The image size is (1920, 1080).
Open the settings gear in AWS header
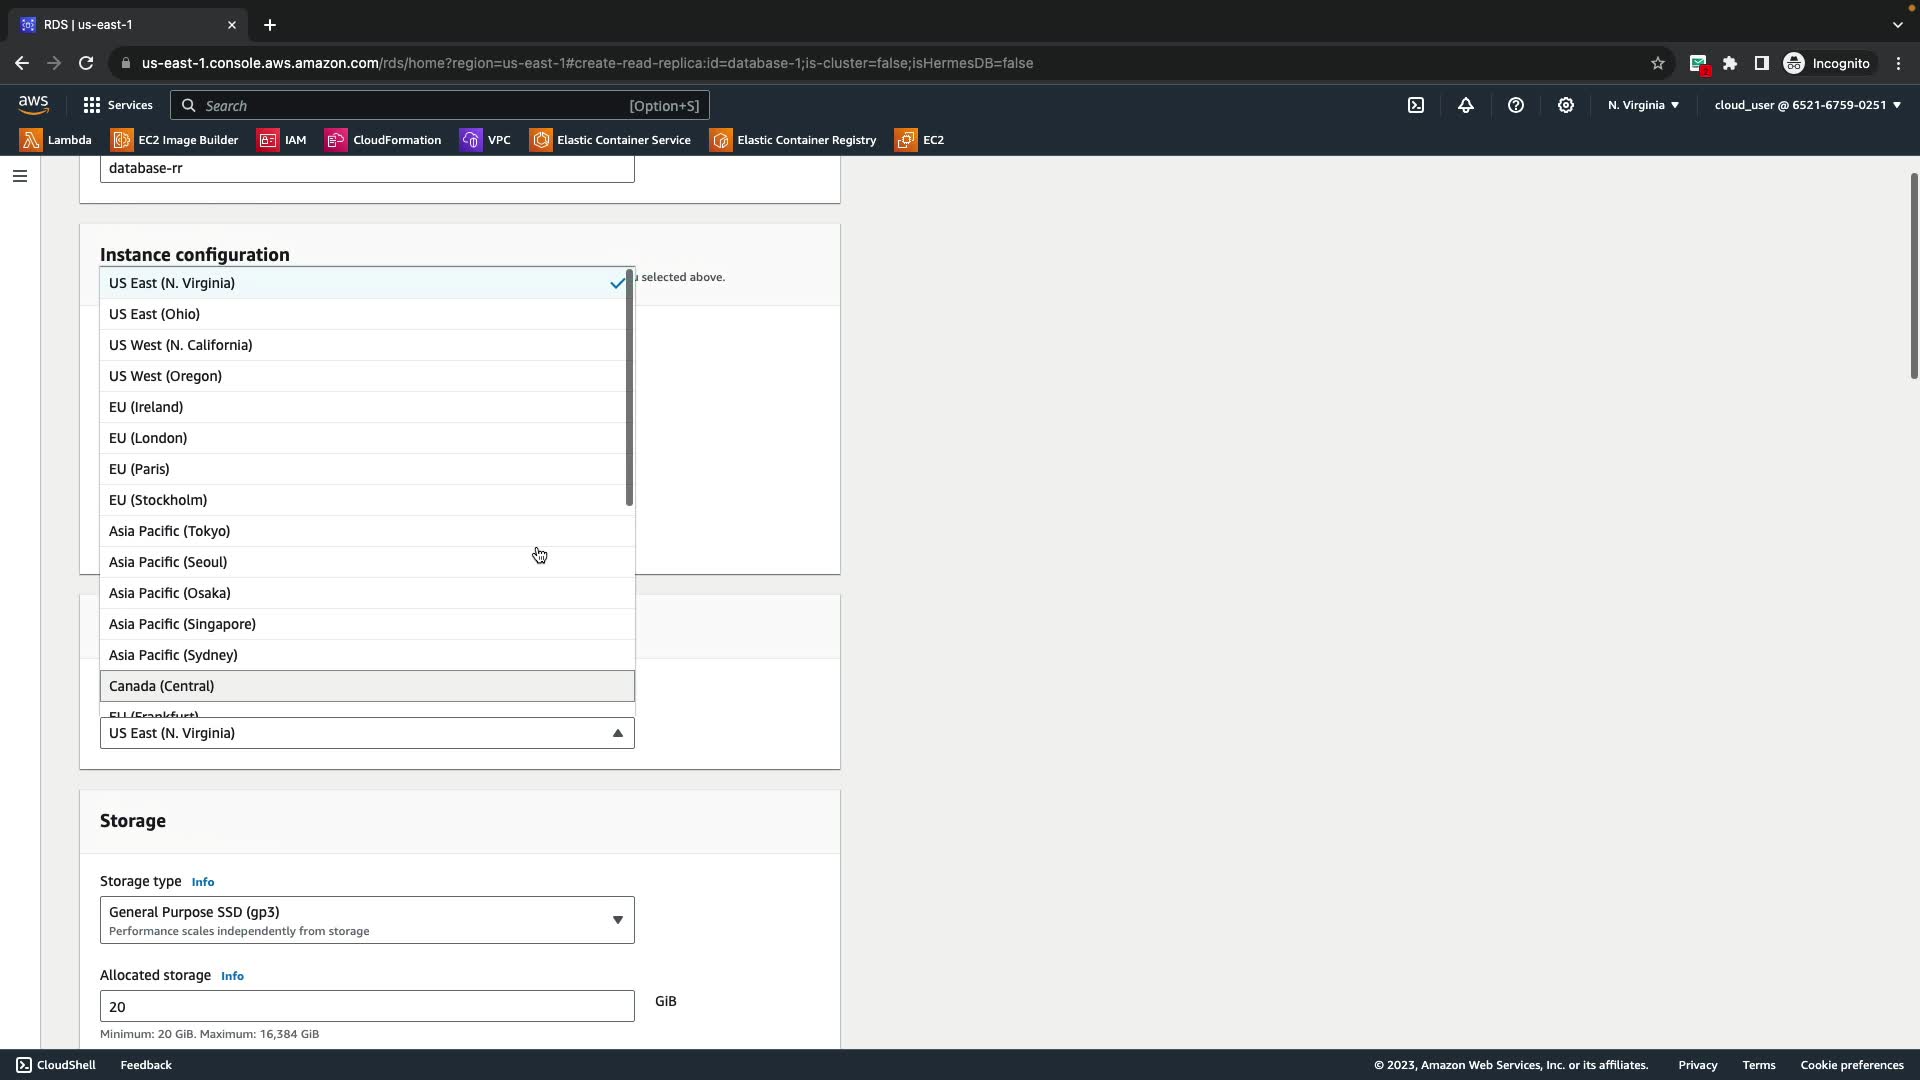1566,105
